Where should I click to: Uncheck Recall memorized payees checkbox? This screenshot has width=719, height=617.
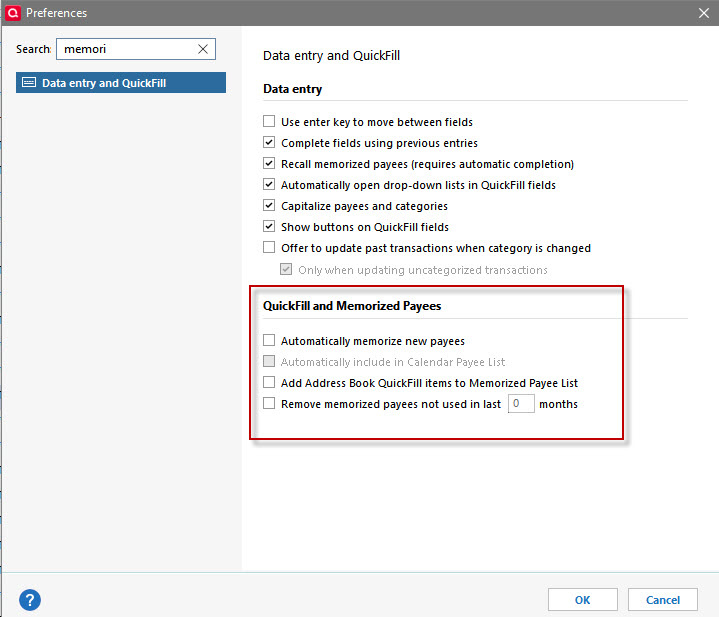coord(269,164)
